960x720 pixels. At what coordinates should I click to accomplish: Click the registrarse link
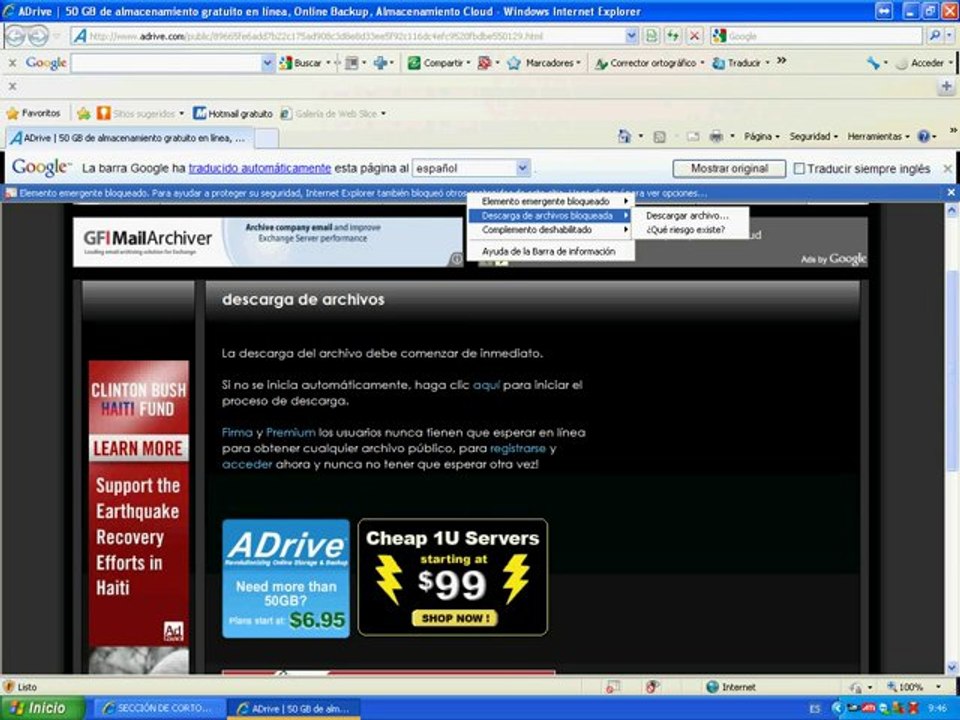click(x=517, y=448)
